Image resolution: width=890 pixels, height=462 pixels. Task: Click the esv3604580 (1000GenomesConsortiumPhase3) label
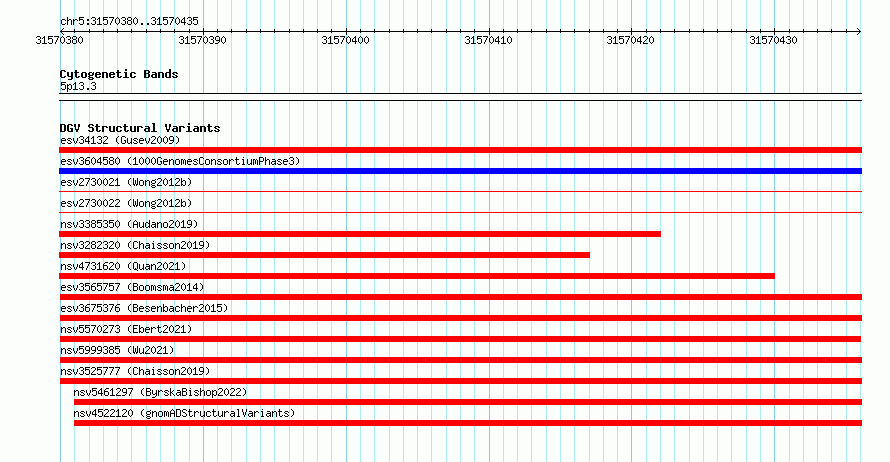click(180, 161)
